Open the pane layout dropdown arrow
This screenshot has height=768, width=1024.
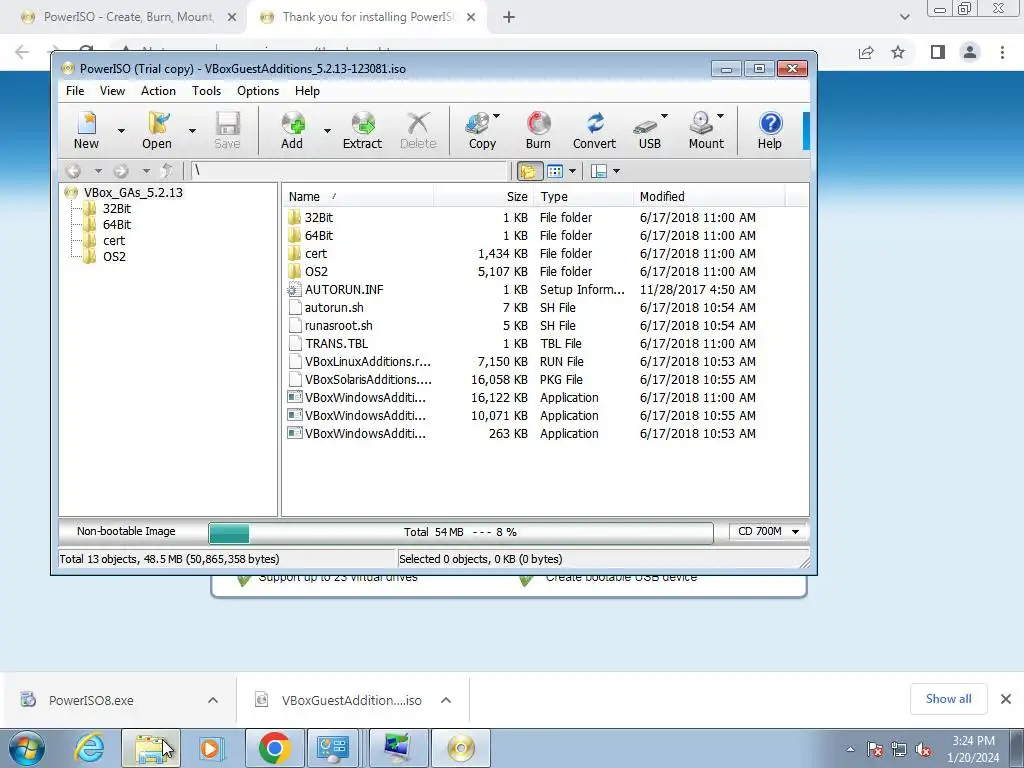(616, 171)
